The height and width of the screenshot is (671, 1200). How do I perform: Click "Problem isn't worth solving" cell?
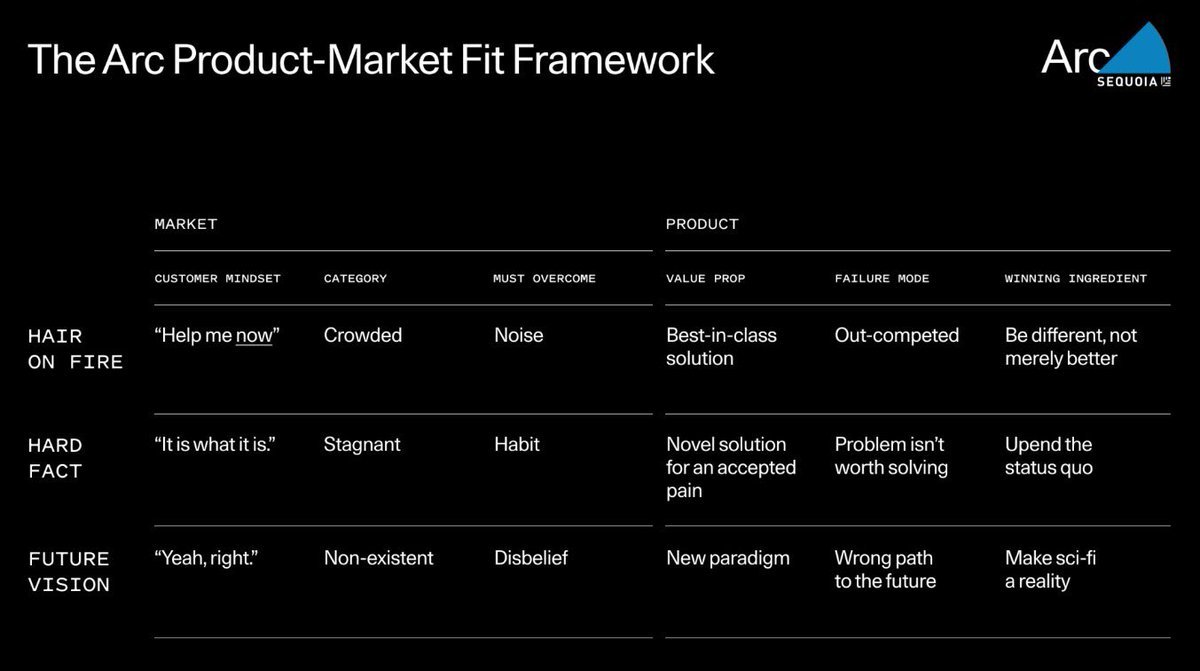[891, 456]
